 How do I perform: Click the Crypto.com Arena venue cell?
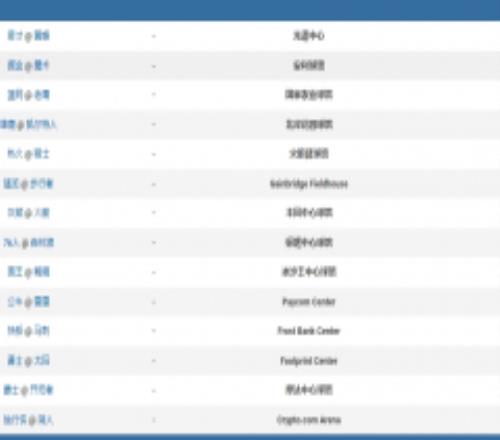(x=309, y=420)
